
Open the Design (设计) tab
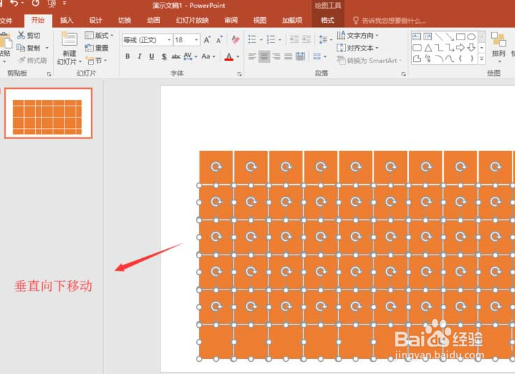[95, 21]
